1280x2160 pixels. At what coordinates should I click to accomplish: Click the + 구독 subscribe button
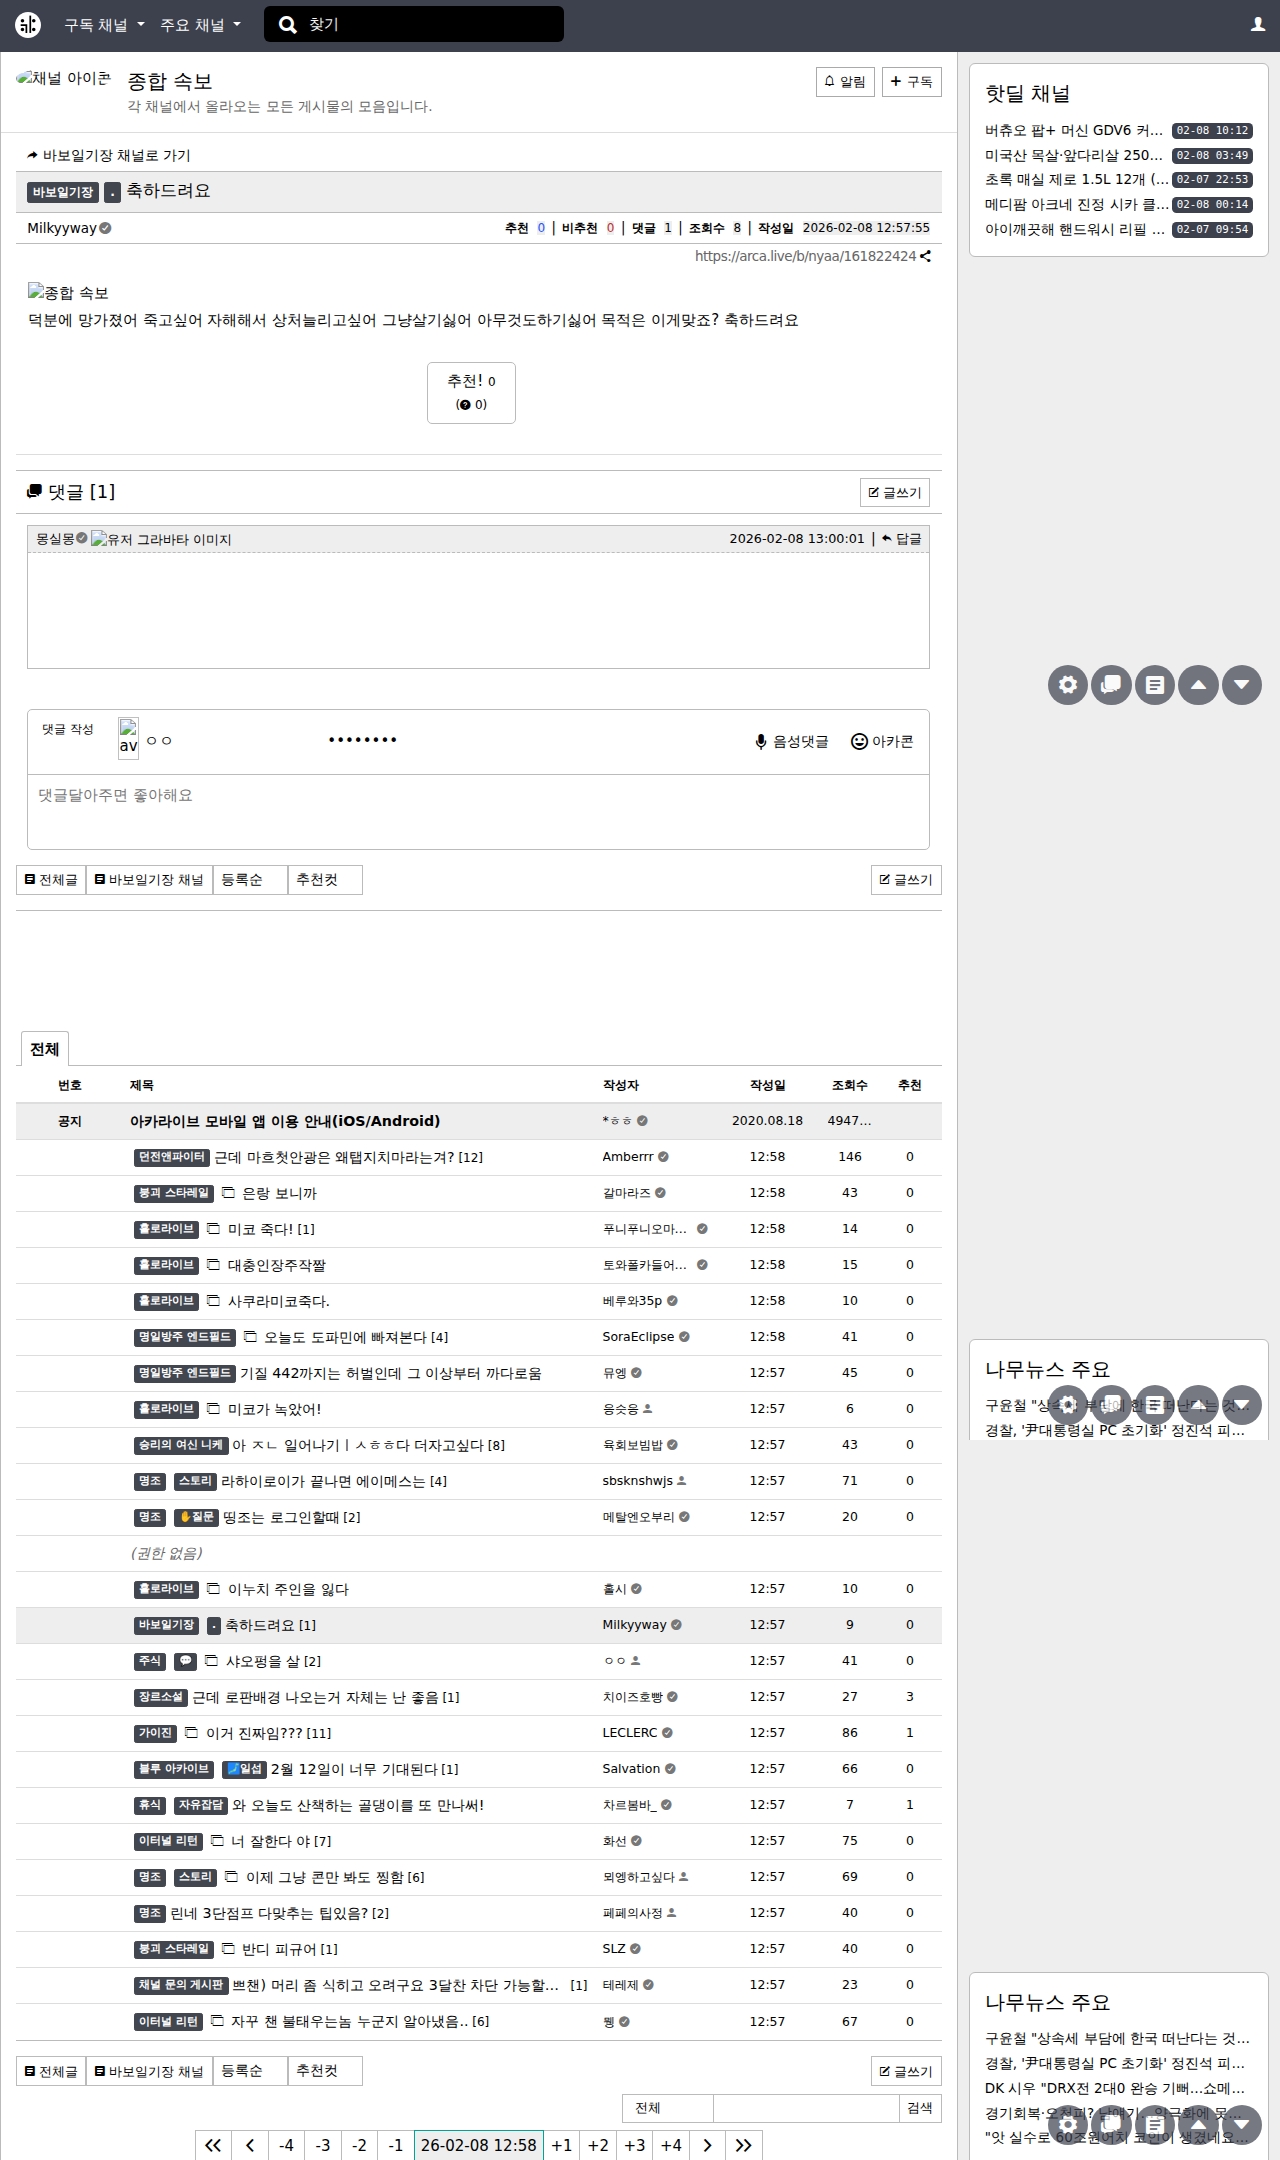tap(911, 82)
